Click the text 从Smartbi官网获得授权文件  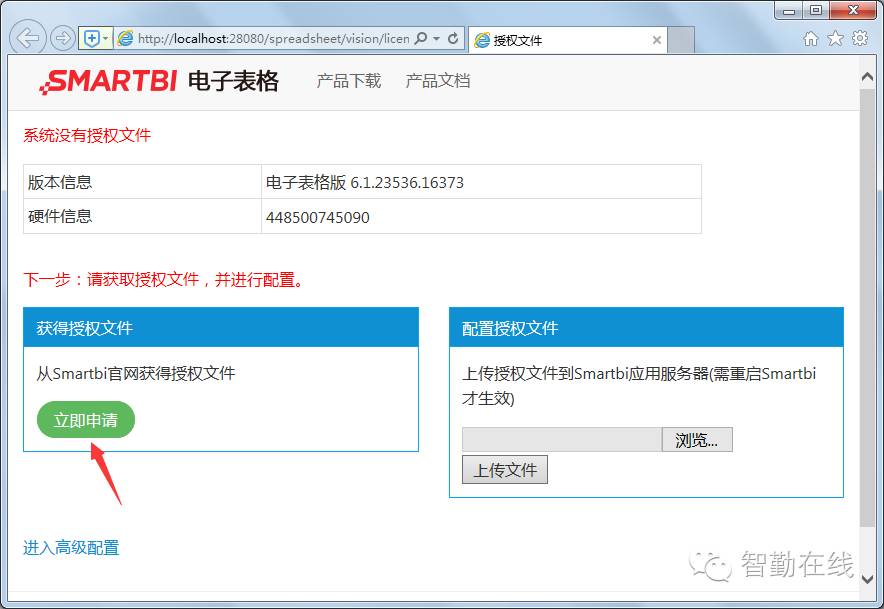136,373
